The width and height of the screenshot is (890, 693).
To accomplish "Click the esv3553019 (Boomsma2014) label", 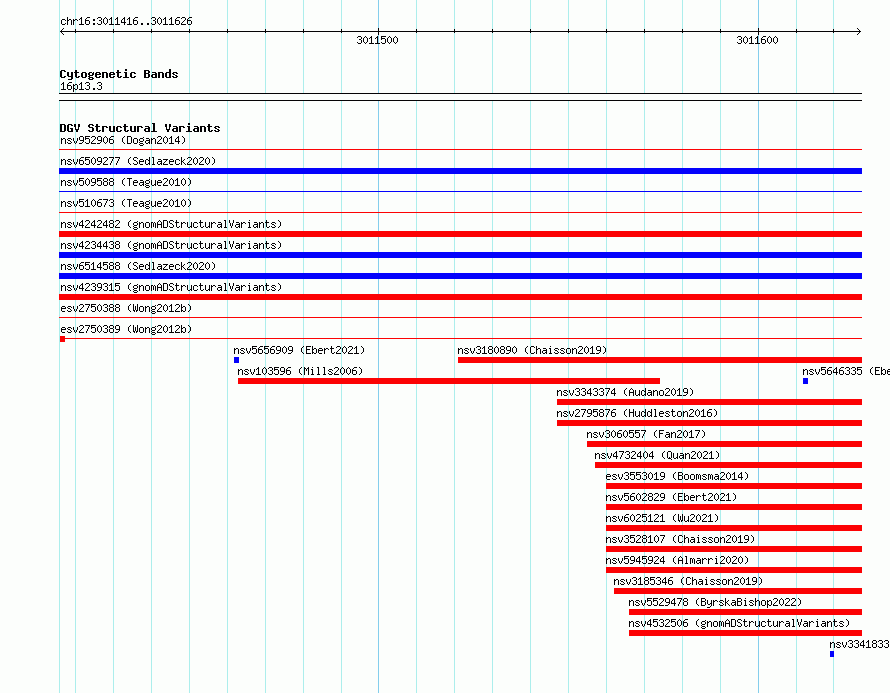I will click(x=677, y=476).
